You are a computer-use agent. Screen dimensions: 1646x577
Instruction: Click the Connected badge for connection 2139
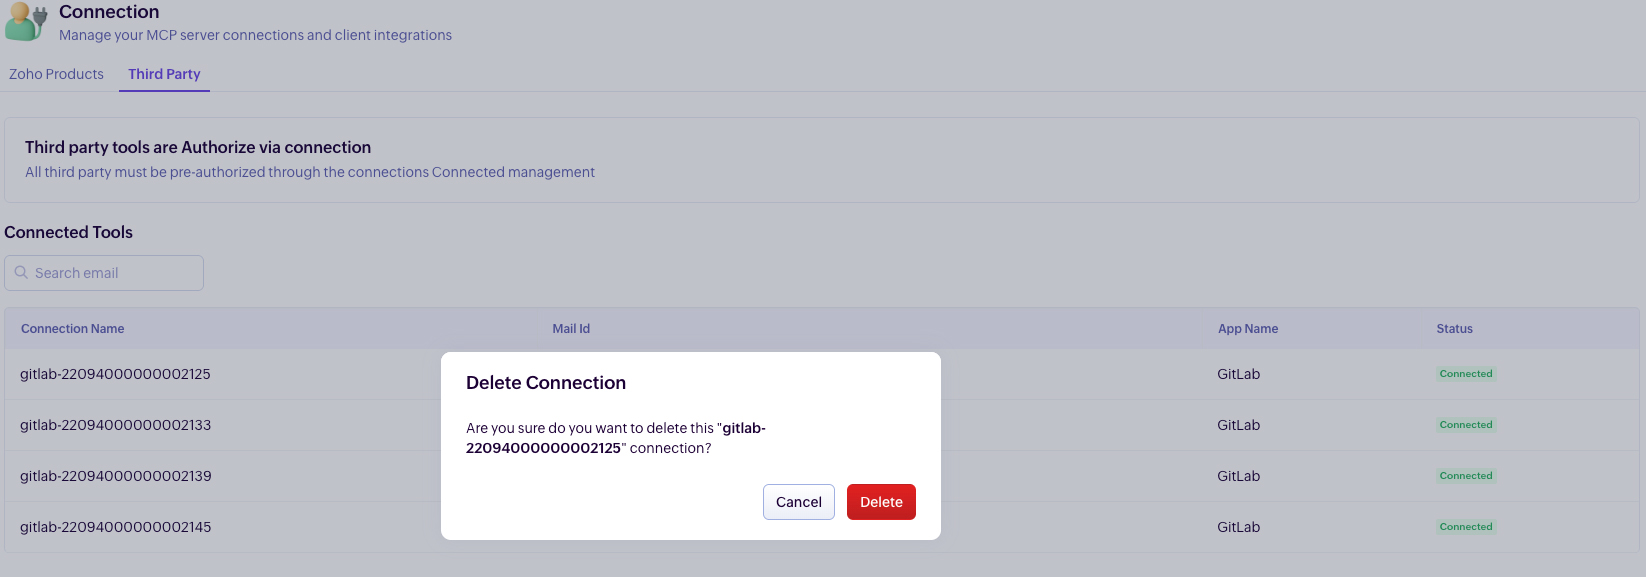click(x=1466, y=476)
